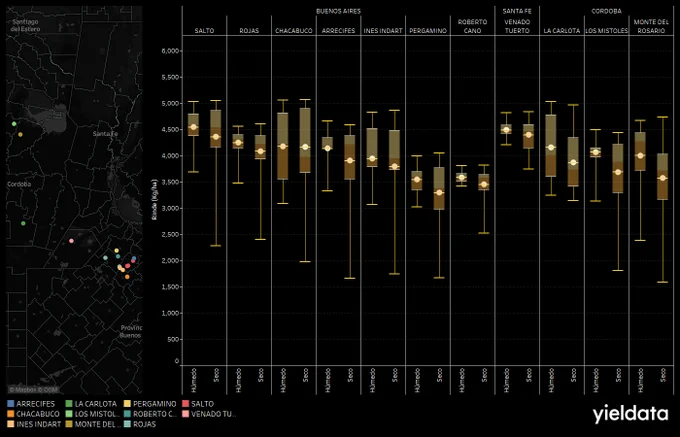Select the gold Monte del Rosario map point
Image resolution: width=680 pixels, height=437 pixels.
coord(20,134)
